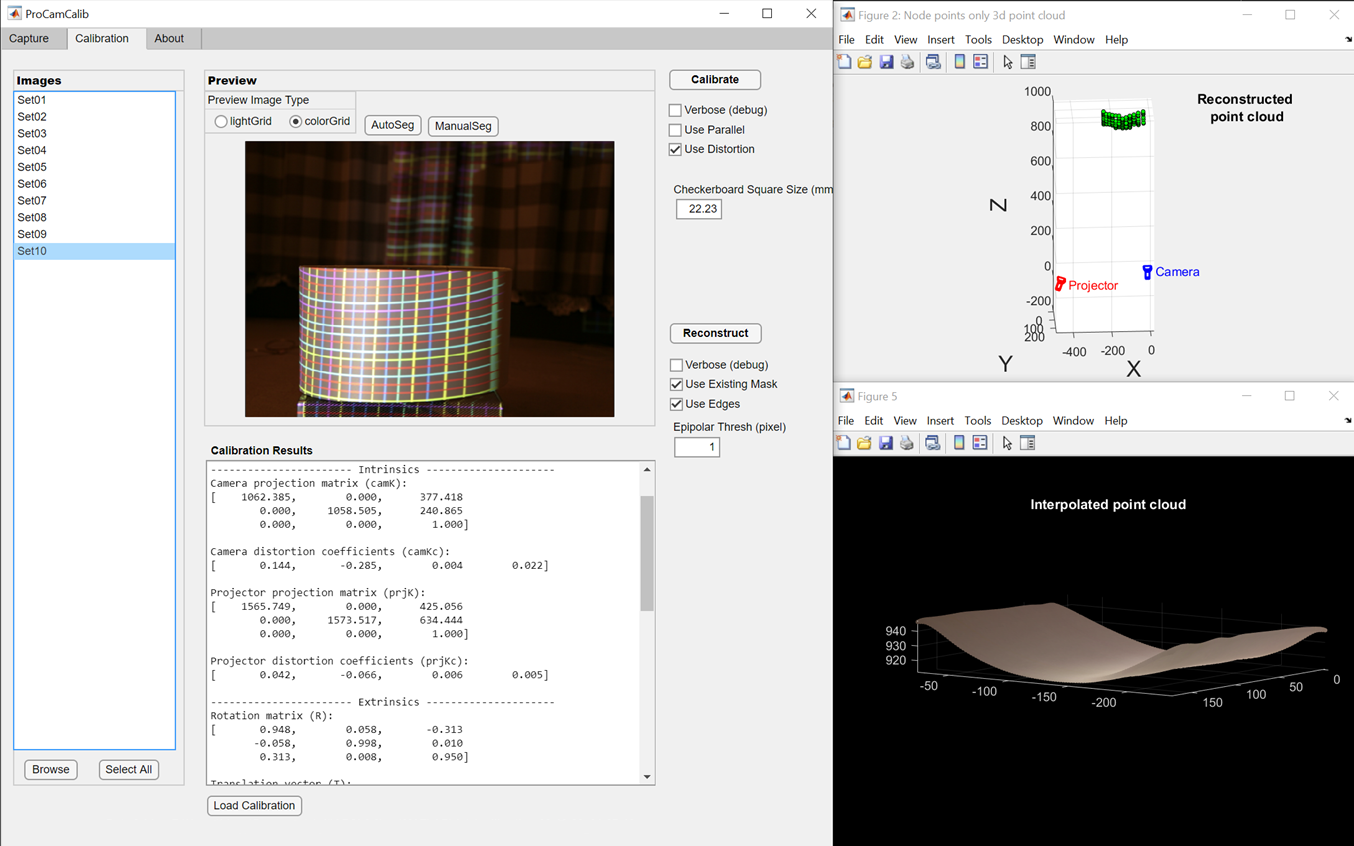Click Save Figure icon in Figure 2 toolbar
The width and height of the screenshot is (1354, 846).
(x=886, y=62)
